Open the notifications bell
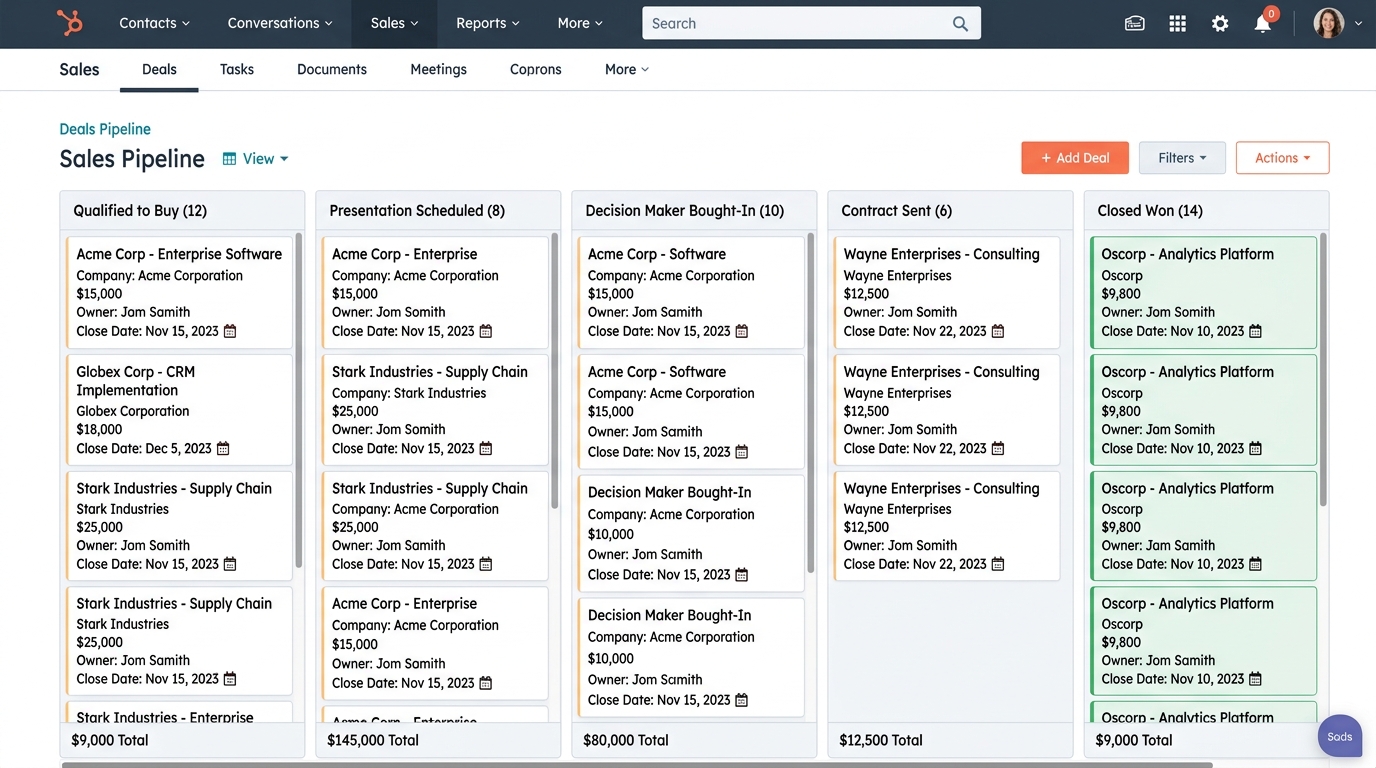The width and height of the screenshot is (1376, 768). point(1262,23)
